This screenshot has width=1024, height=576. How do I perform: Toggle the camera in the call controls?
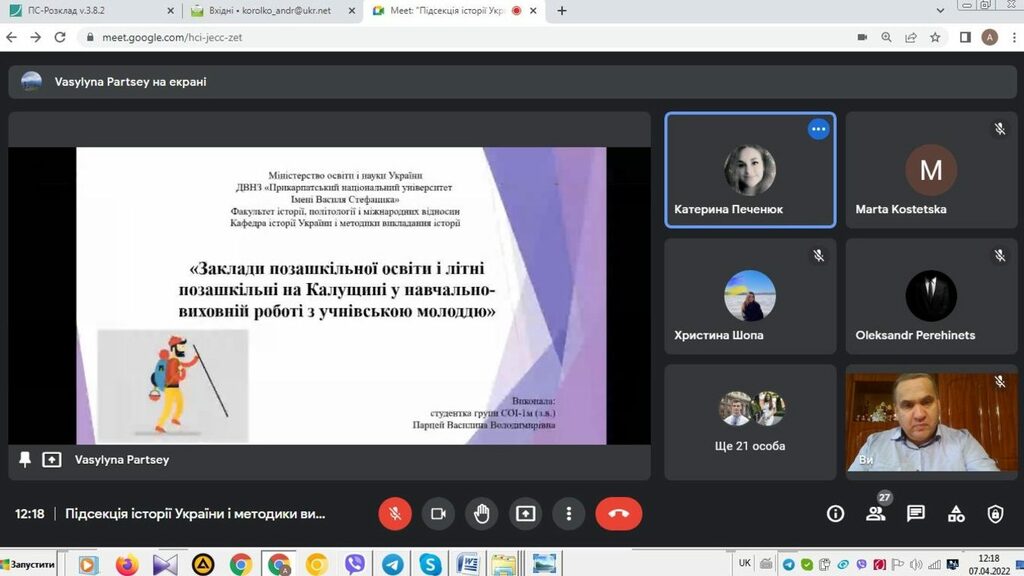[438, 514]
